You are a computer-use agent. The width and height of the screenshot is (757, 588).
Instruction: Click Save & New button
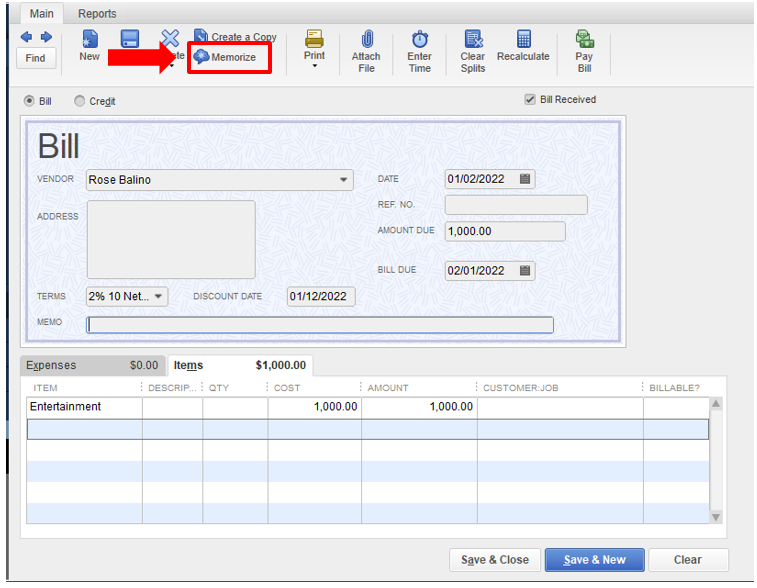click(x=595, y=560)
